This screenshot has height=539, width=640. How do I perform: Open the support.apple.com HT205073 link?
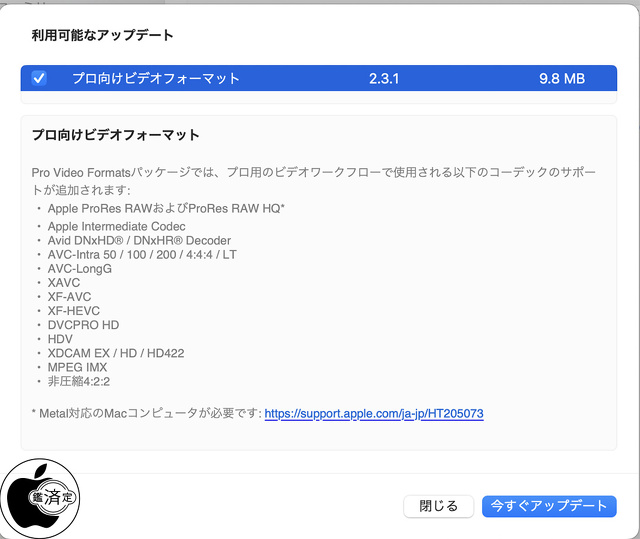(x=373, y=413)
